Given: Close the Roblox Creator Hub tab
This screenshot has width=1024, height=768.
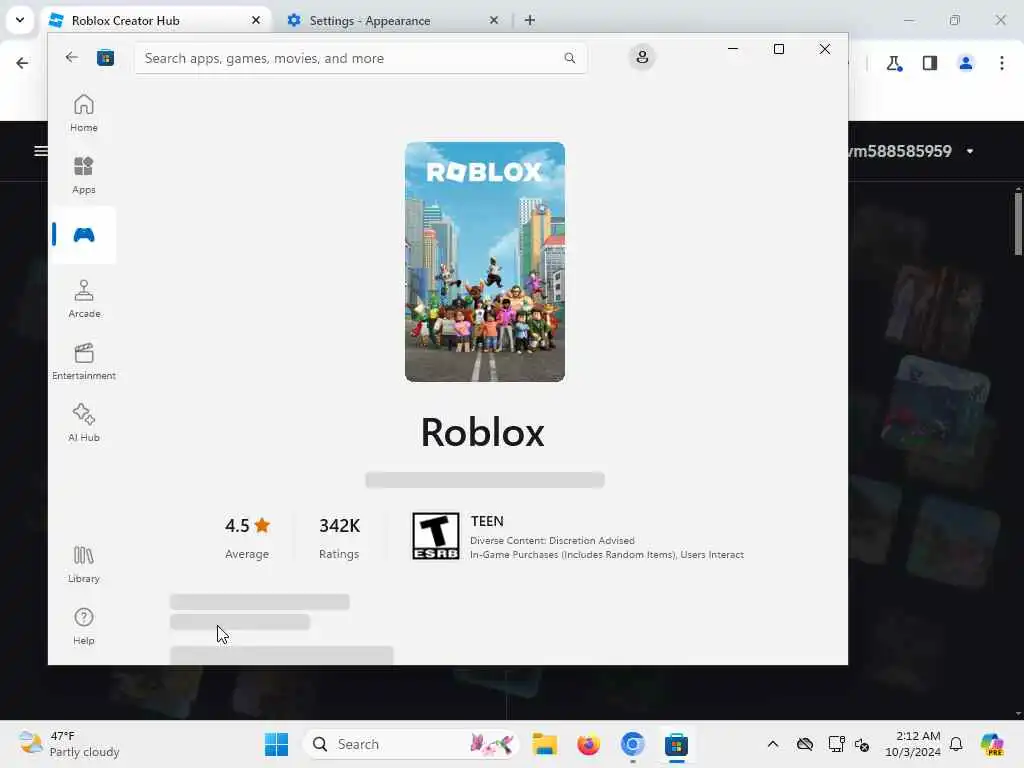Looking at the screenshot, I should tap(256, 20).
